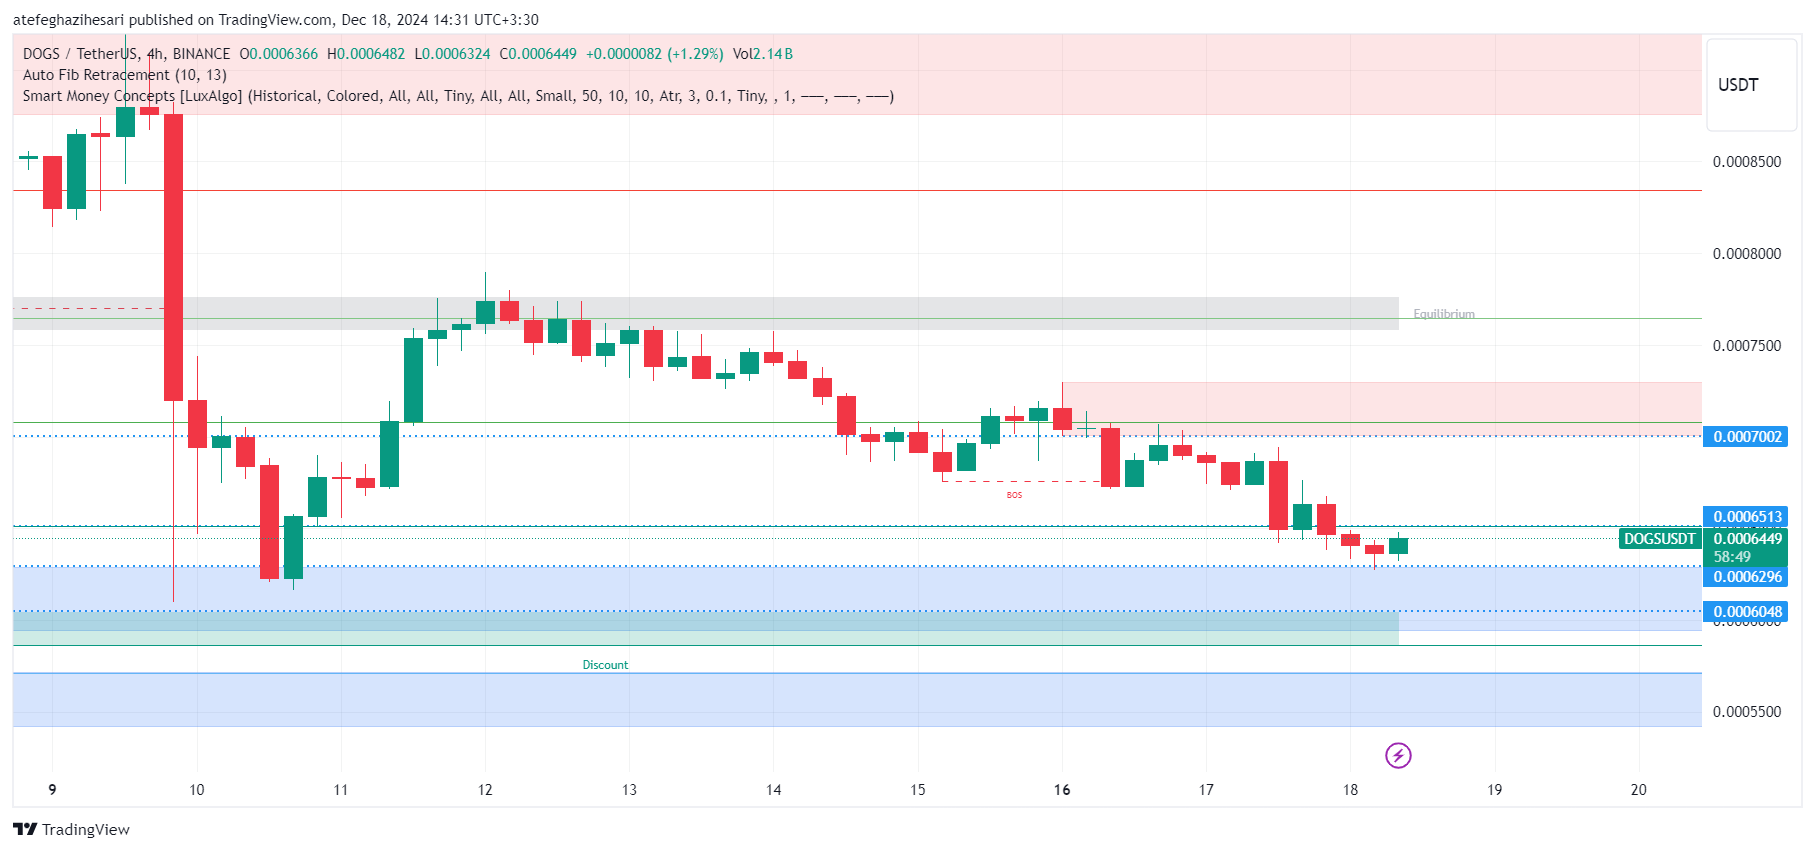Click the low price L0.0006324 value
Image resolution: width=1815 pixels, height=851 pixels.
click(x=452, y=54)
